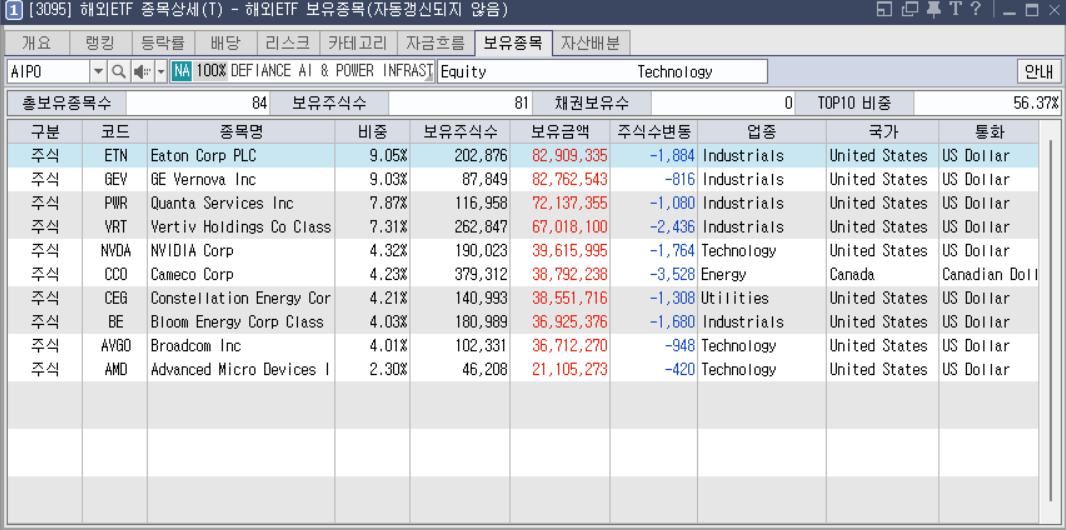This screenshot has height=530, width=1066.
Task: Click the 안내 button
Action: tap(1038, 71)
